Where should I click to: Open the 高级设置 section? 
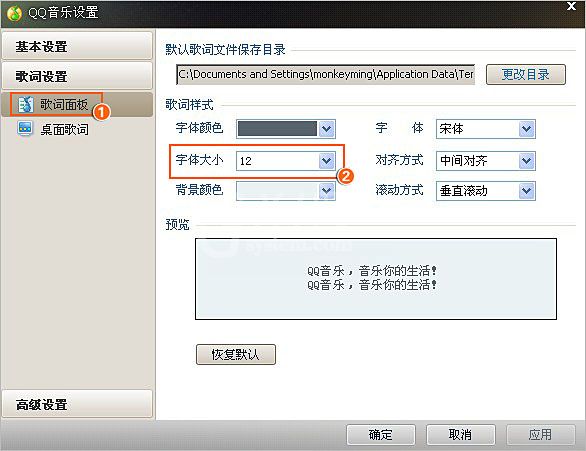[x=77, y=404]
